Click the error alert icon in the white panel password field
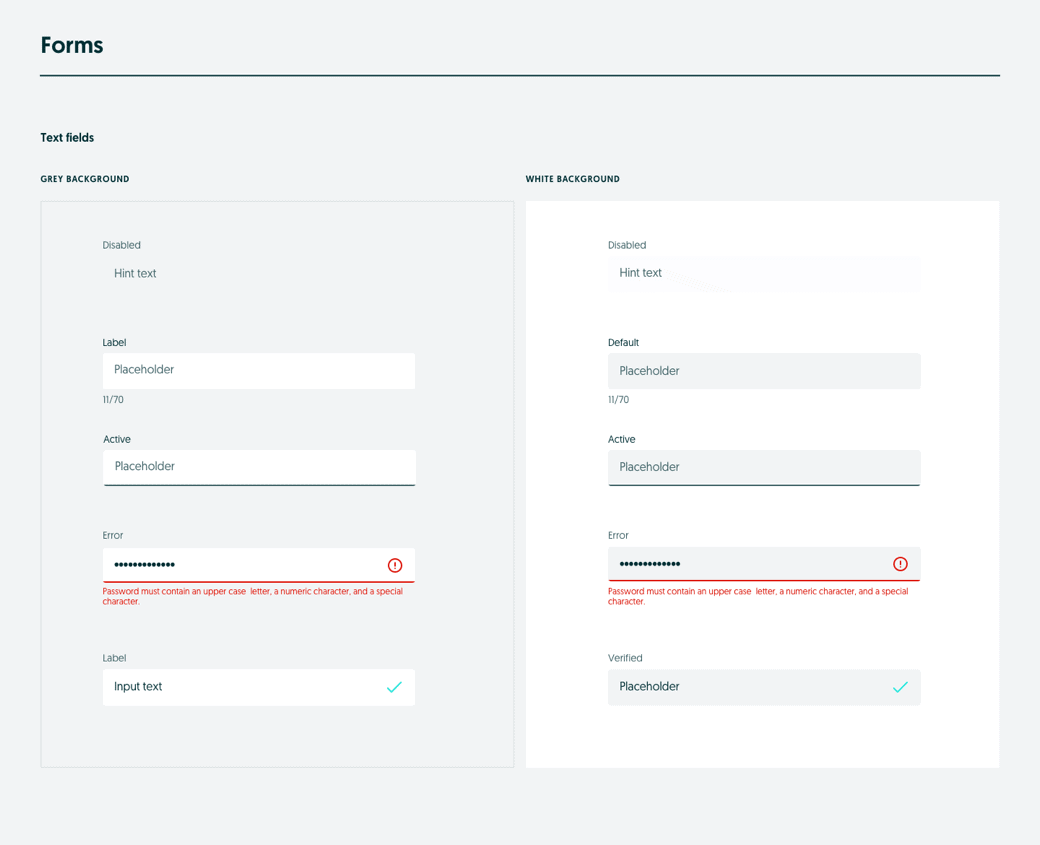1040x845 pixels. 900,564
